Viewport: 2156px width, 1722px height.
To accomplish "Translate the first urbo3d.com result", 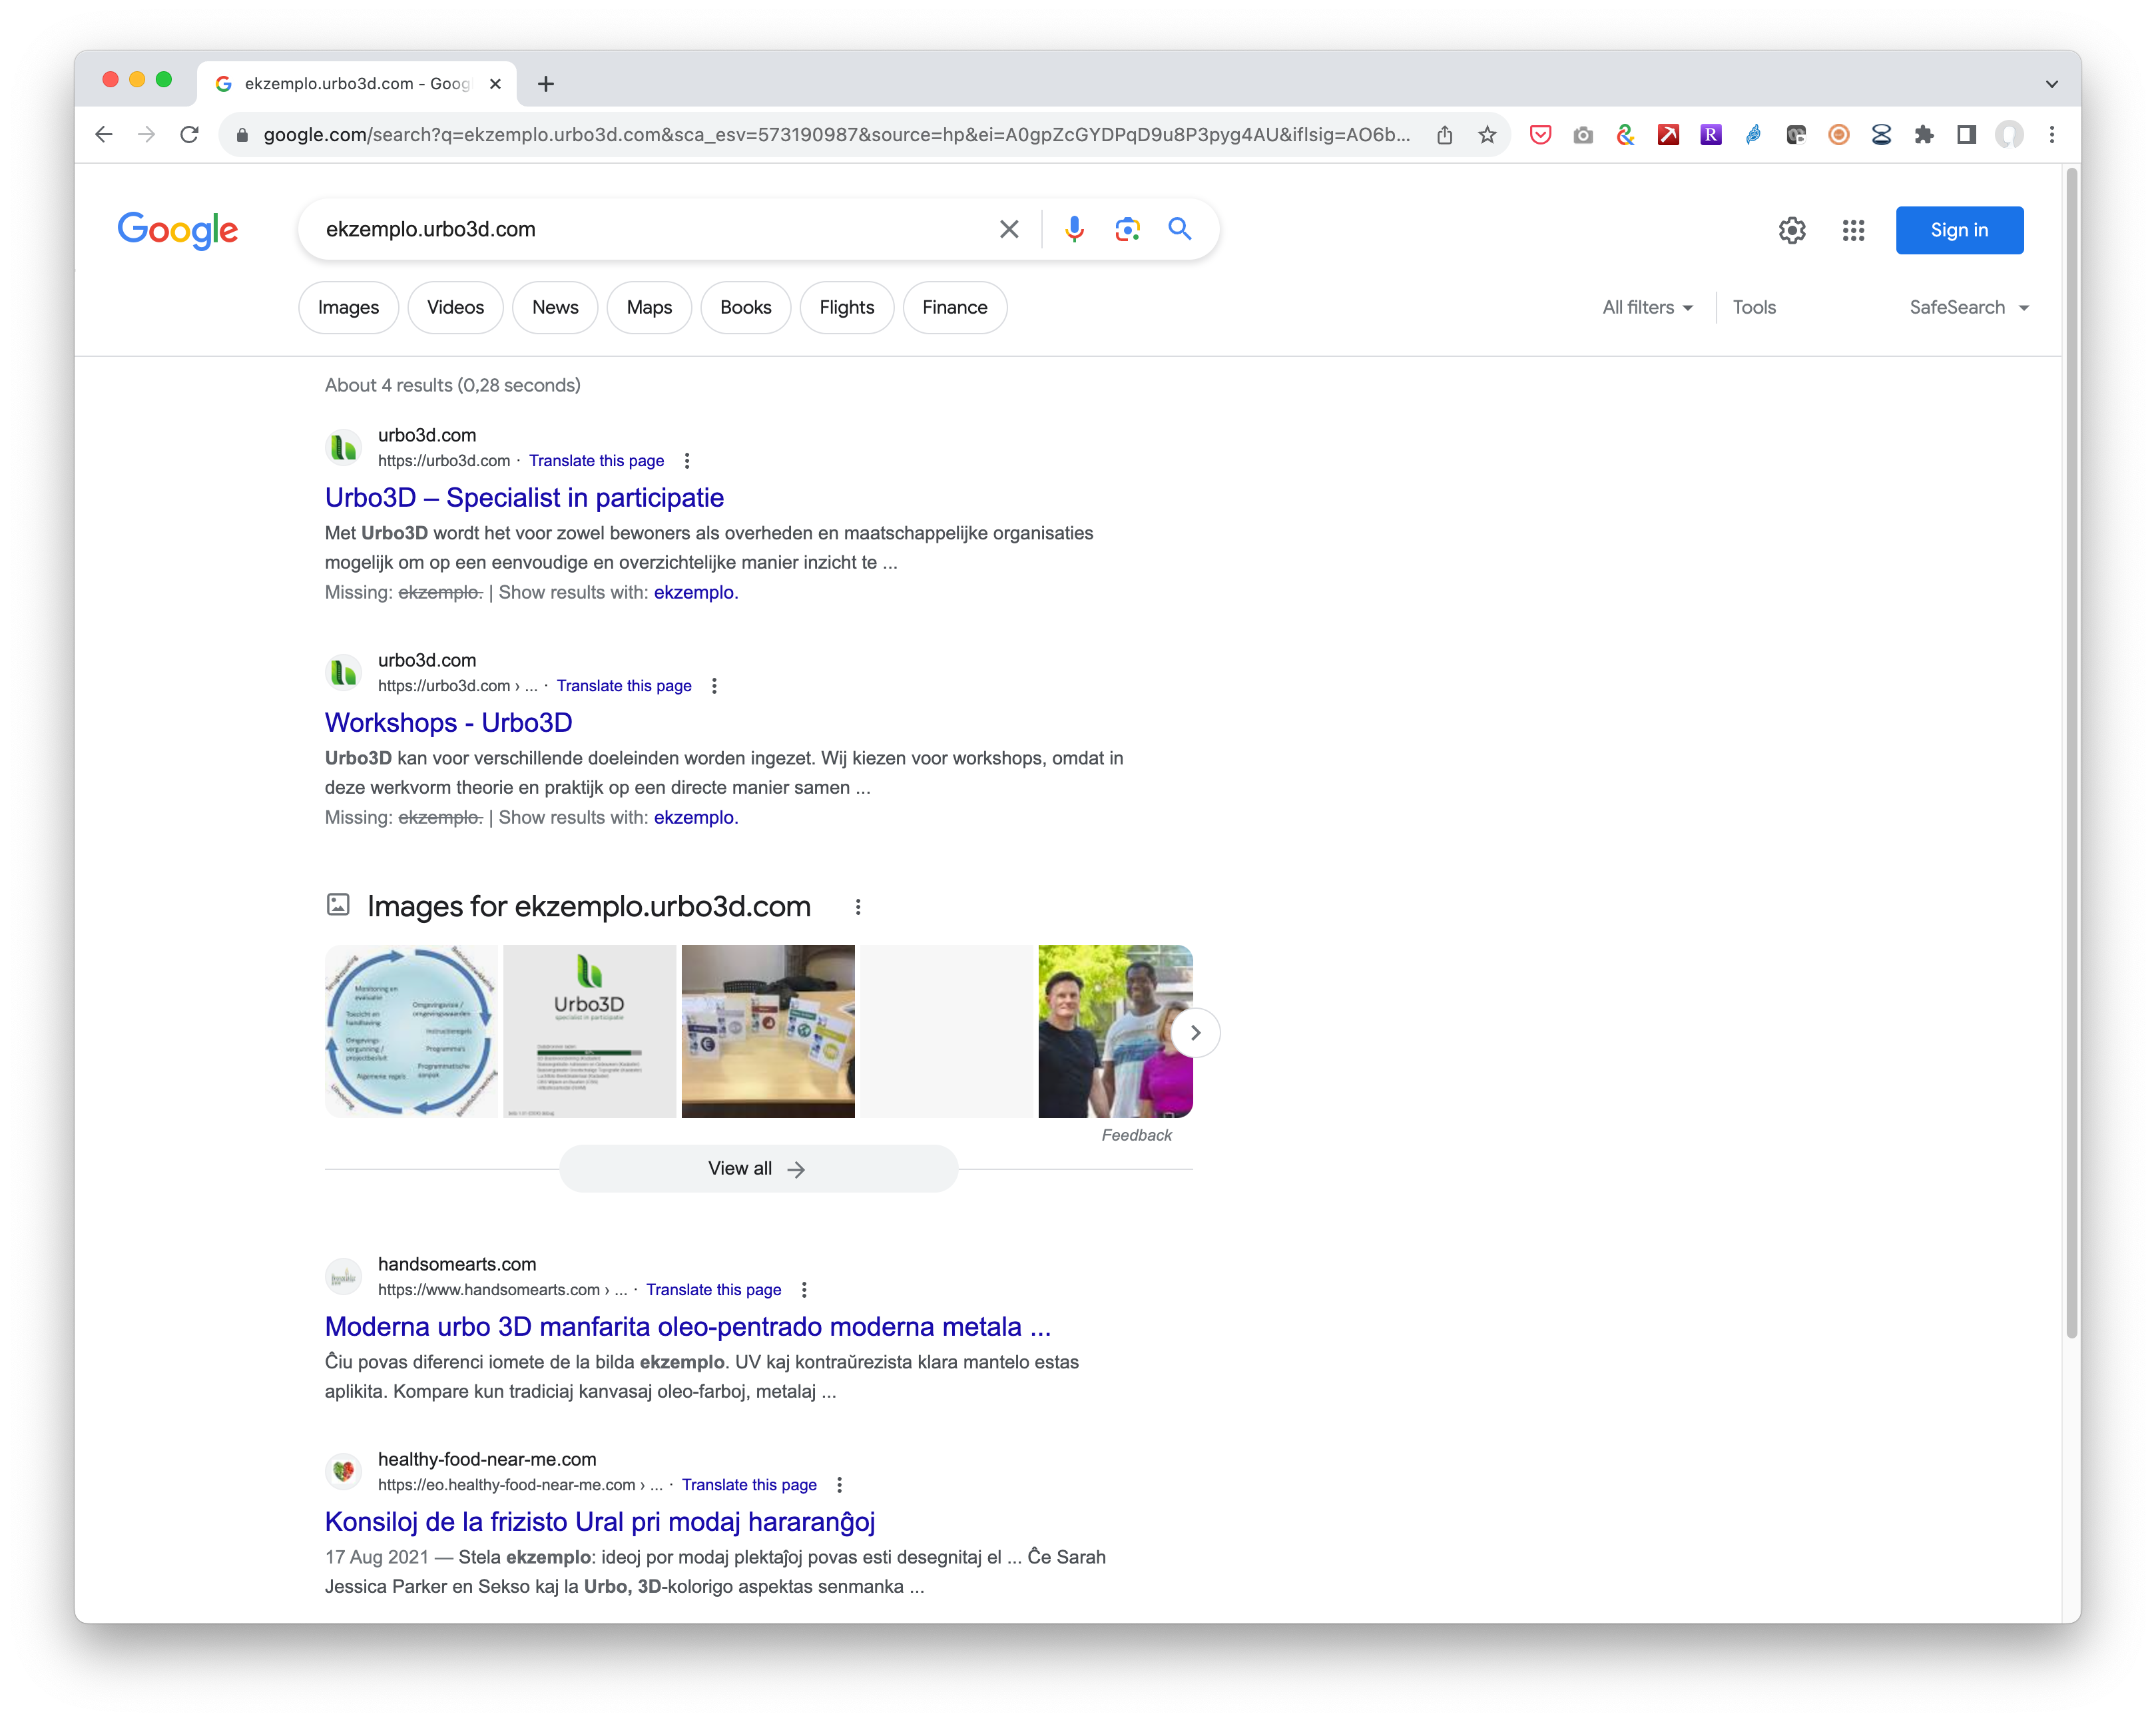I will pos(596,460).
